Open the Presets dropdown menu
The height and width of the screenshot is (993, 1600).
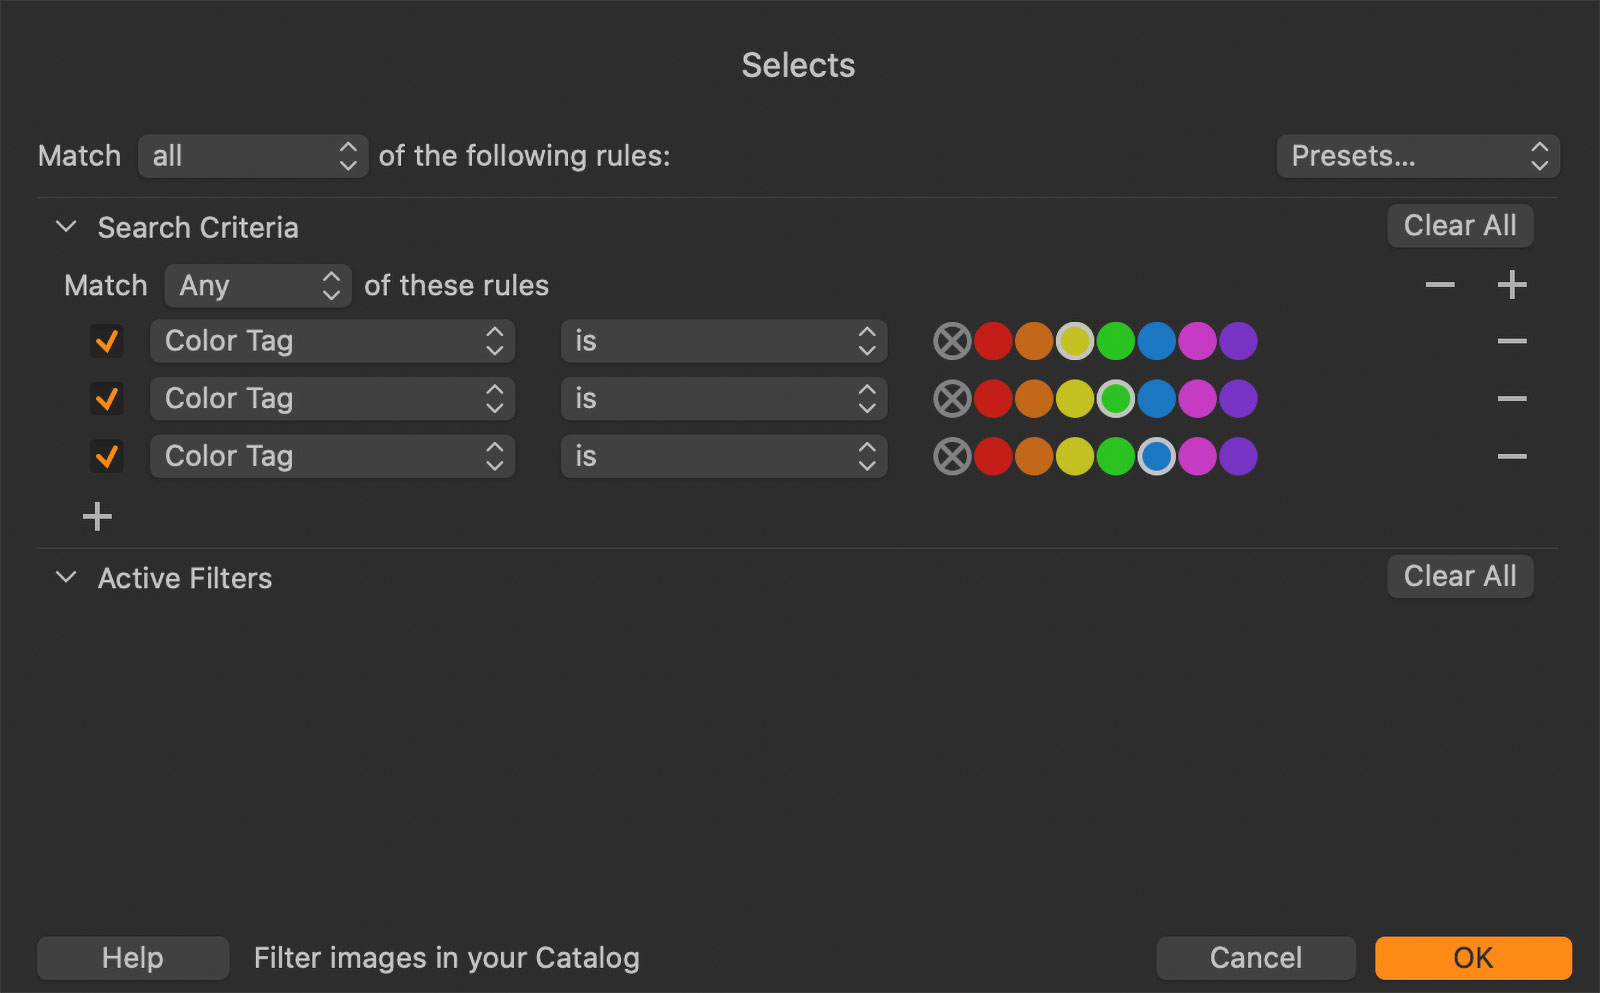[x=1417, y=156]
